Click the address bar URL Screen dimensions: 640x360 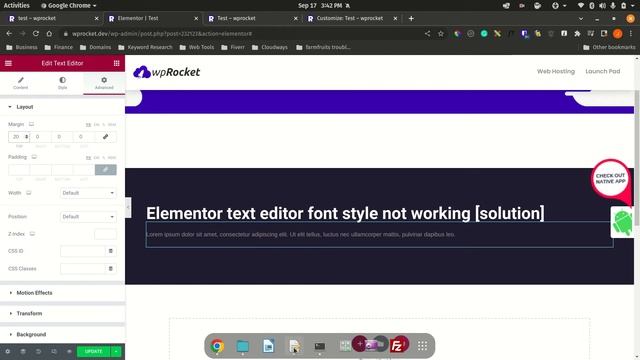pyautogui.click(x=162, y=34)
